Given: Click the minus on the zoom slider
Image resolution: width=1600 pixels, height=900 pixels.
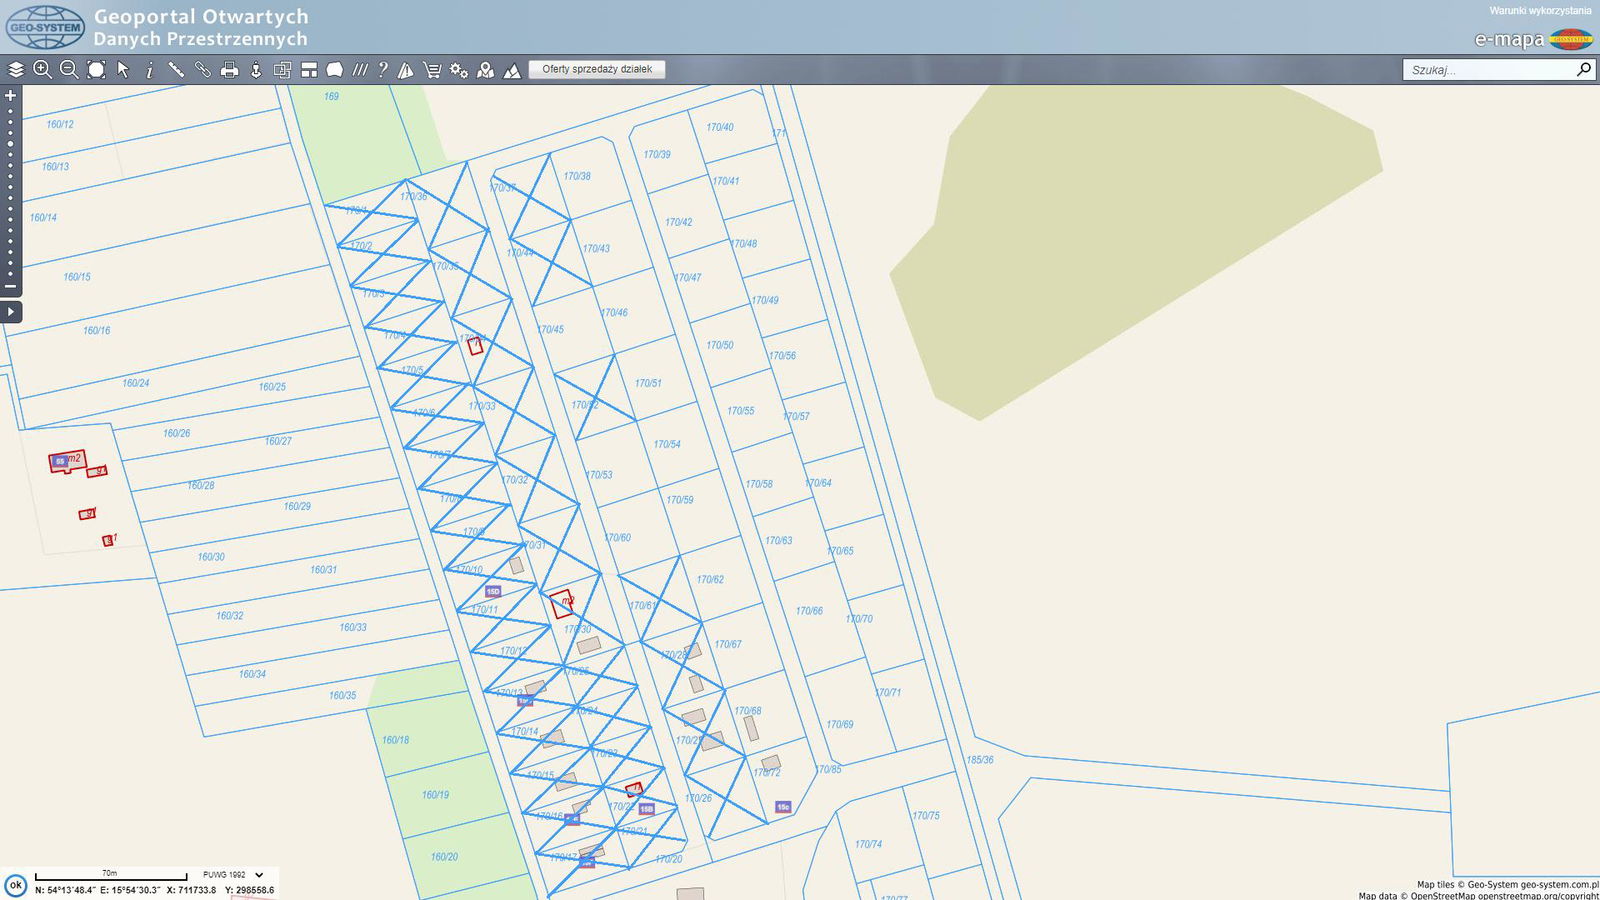Looking at the screenshot, I should (x=11, y=287).
